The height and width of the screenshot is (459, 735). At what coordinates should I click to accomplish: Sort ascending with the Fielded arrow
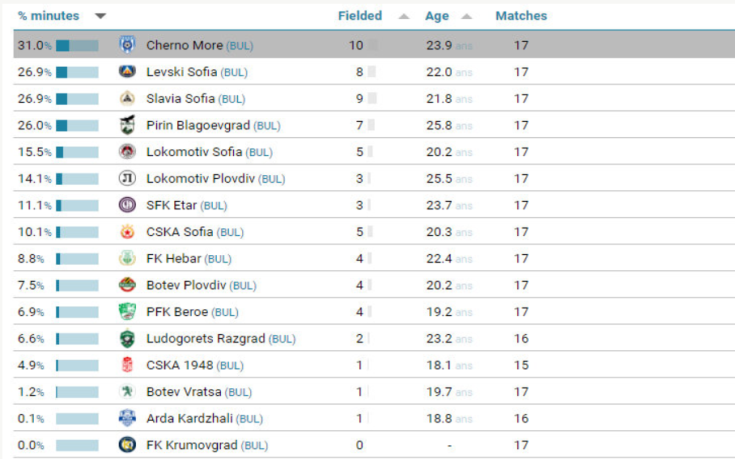404,16
